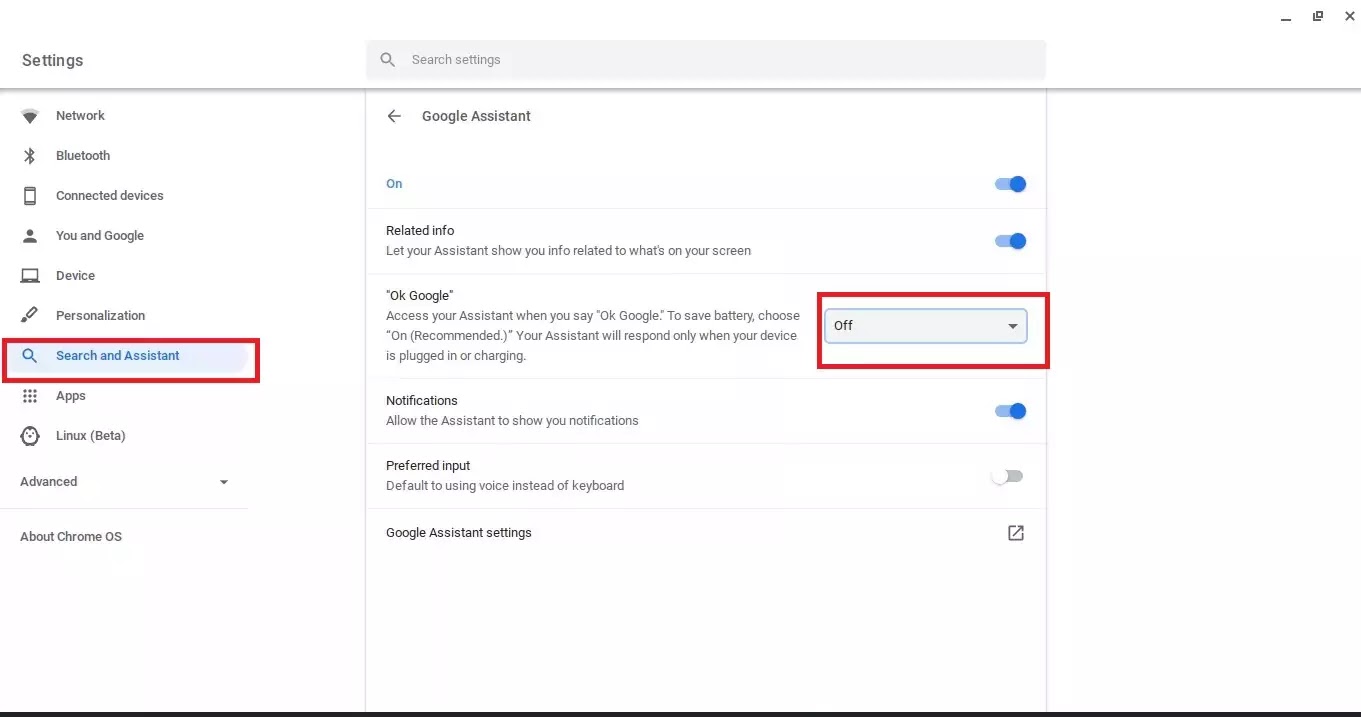Enable the Preferred input voice toggle
Viewport: 1361px width, 717px height.
pyautogui.click(x=1007, y=476)
